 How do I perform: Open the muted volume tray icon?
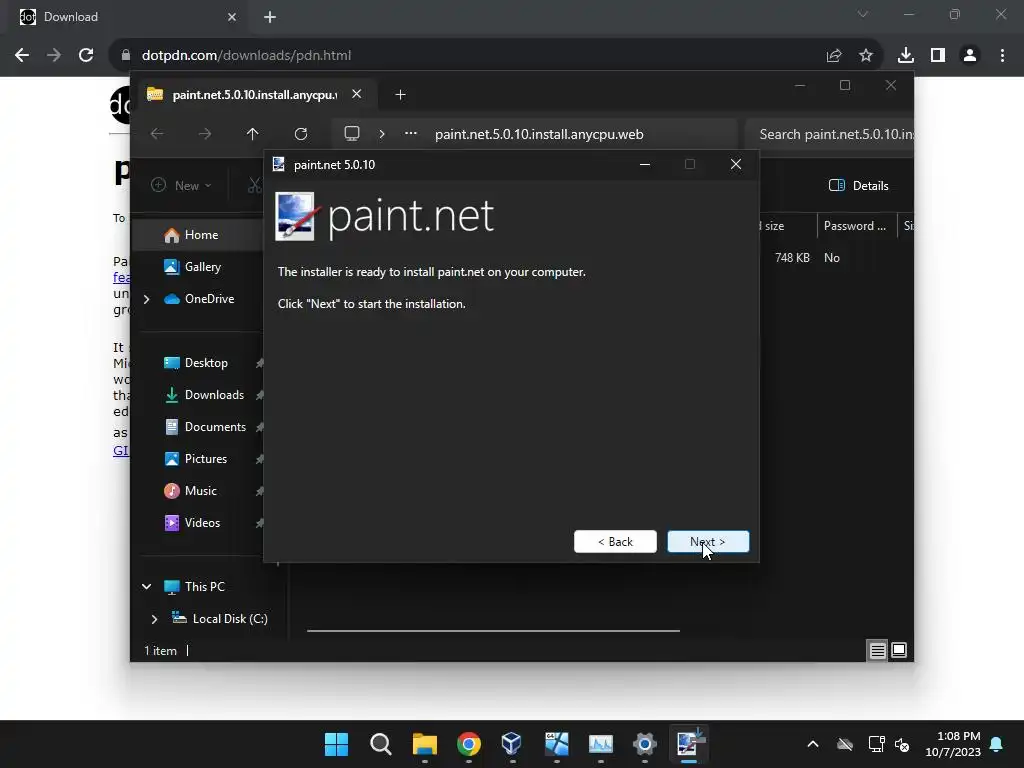point(902,744)
